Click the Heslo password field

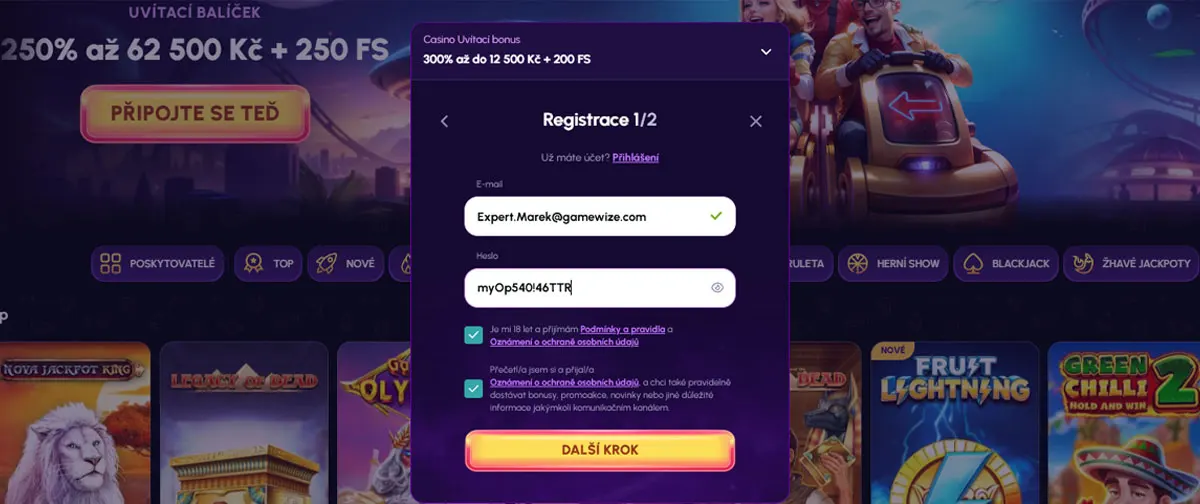click(x=600, y=288)
